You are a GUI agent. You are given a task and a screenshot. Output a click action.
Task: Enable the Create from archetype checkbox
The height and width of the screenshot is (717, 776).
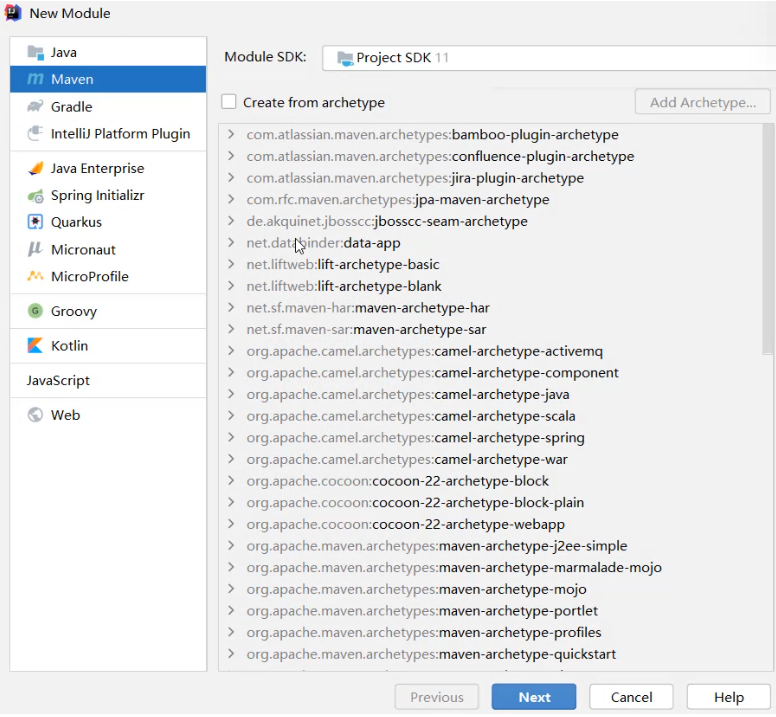point(229,102)
